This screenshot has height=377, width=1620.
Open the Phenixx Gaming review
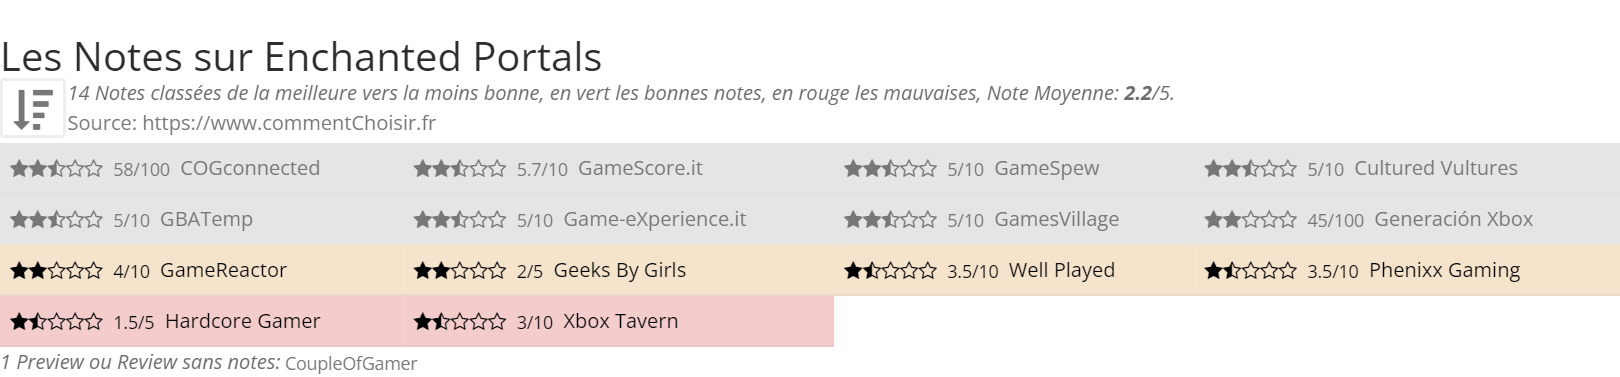pyautogui.click(x=1444, y=270)
